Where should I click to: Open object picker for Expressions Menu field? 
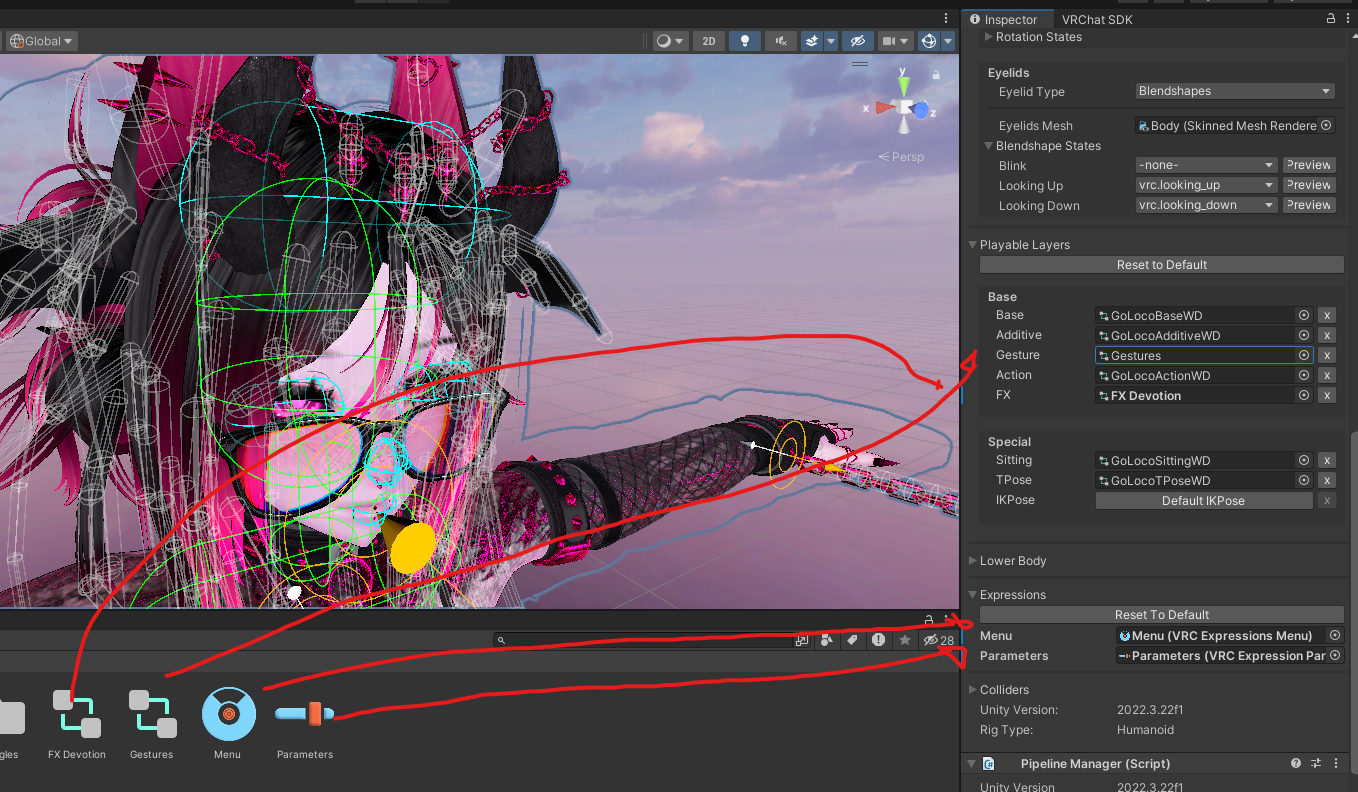1335,635
